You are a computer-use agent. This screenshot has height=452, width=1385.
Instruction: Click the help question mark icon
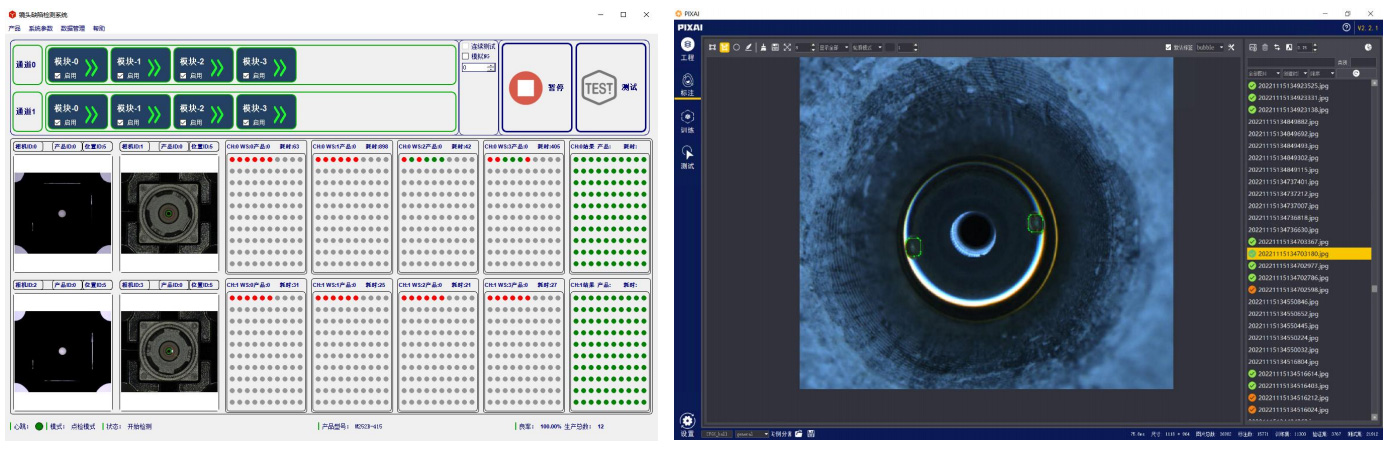(1346, 28)
